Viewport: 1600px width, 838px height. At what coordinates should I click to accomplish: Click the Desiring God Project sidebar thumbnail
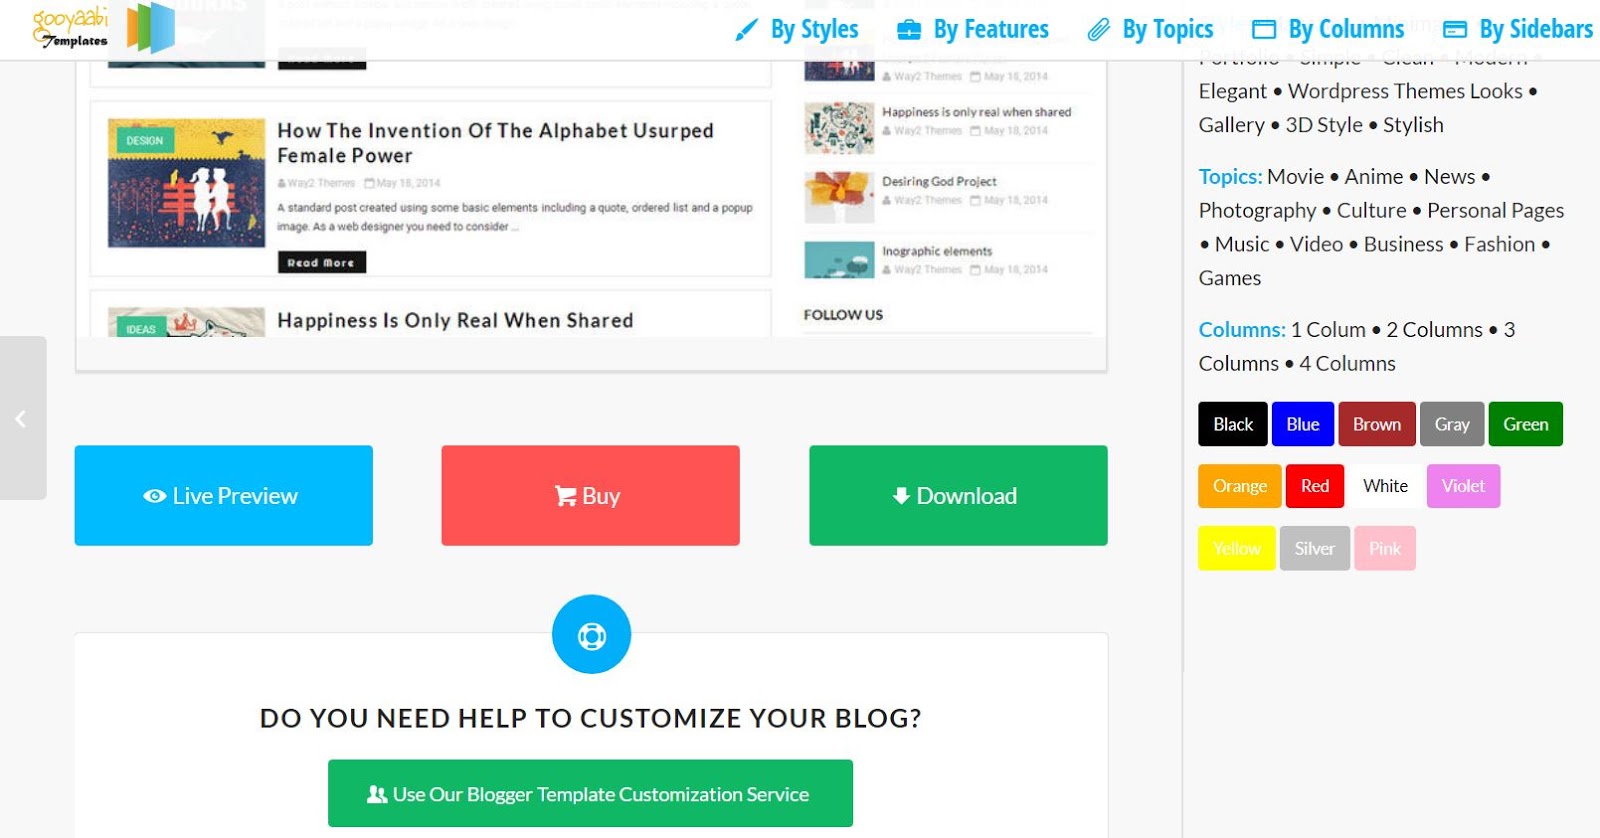839,197
